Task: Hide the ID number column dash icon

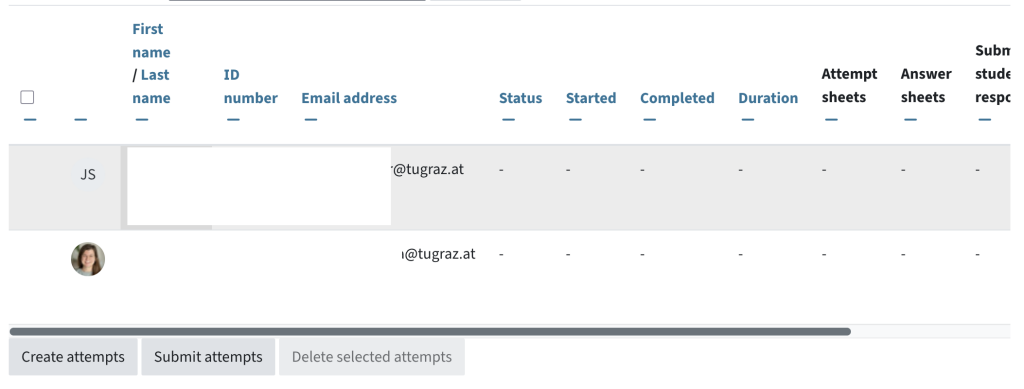Action: pyautogui.click(x=233, y=119)
